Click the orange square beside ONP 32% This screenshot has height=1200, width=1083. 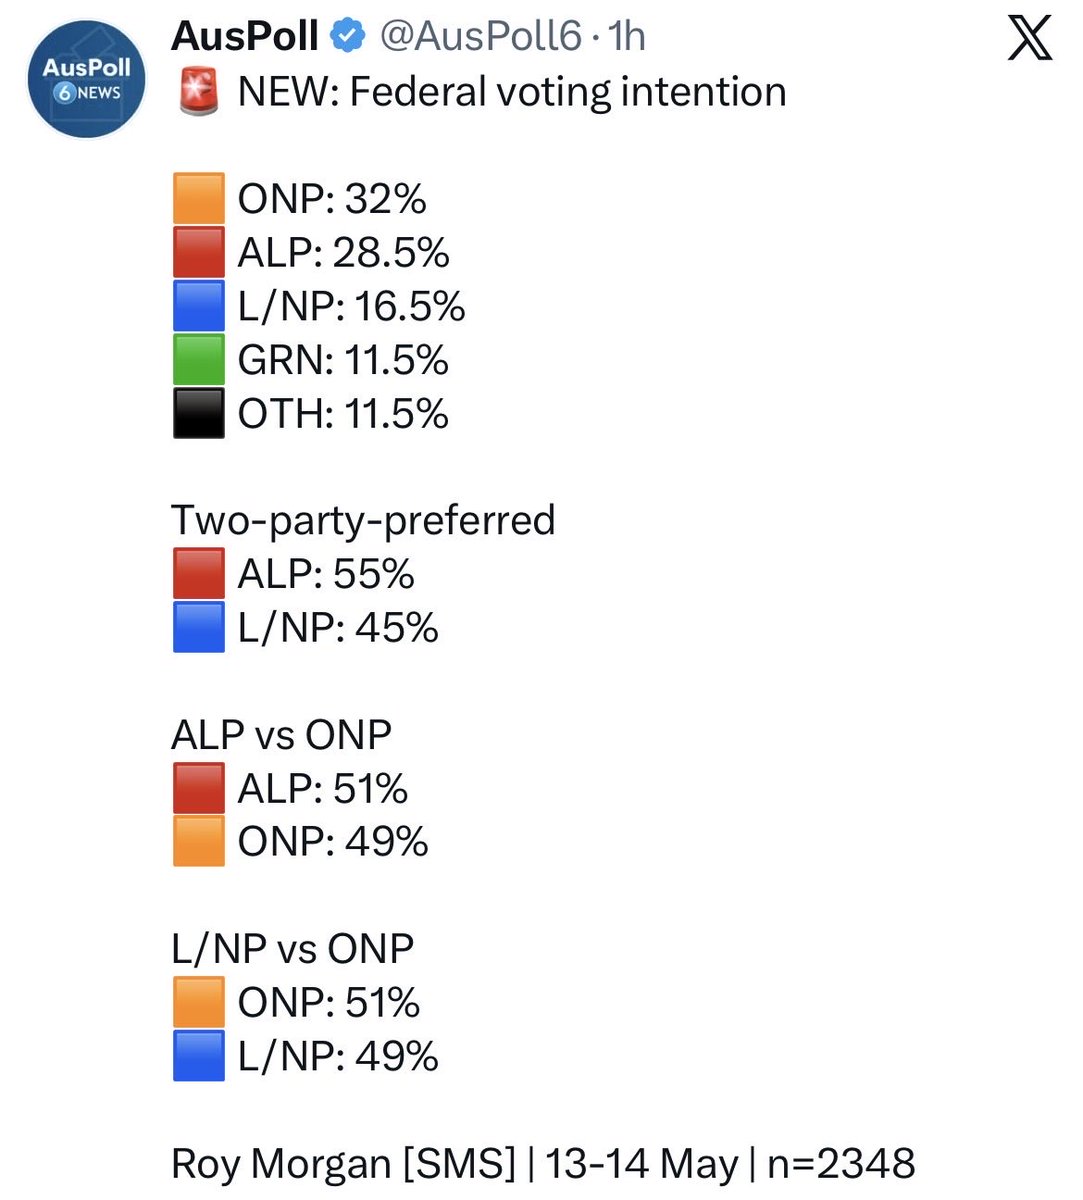click(198, 199)
